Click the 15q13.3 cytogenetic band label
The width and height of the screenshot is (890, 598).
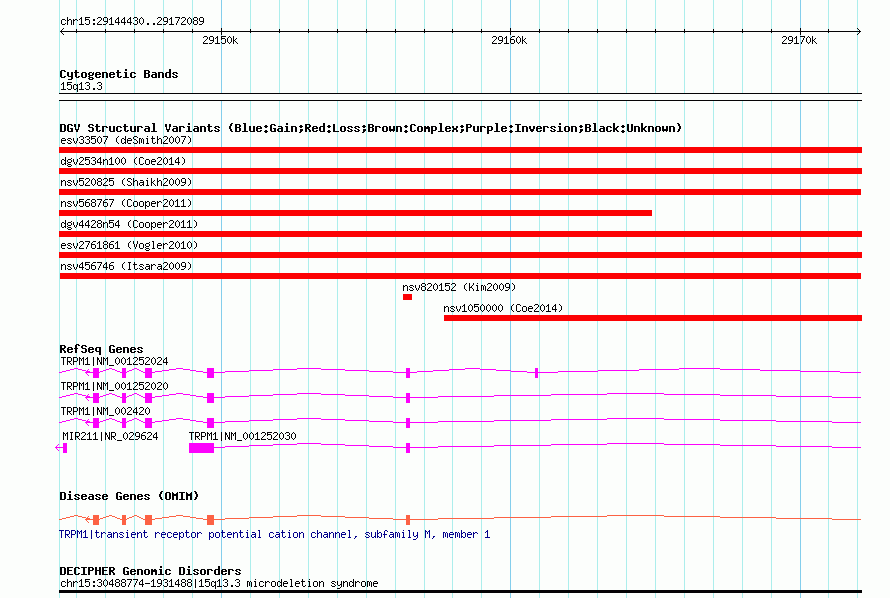click(81, 86)
